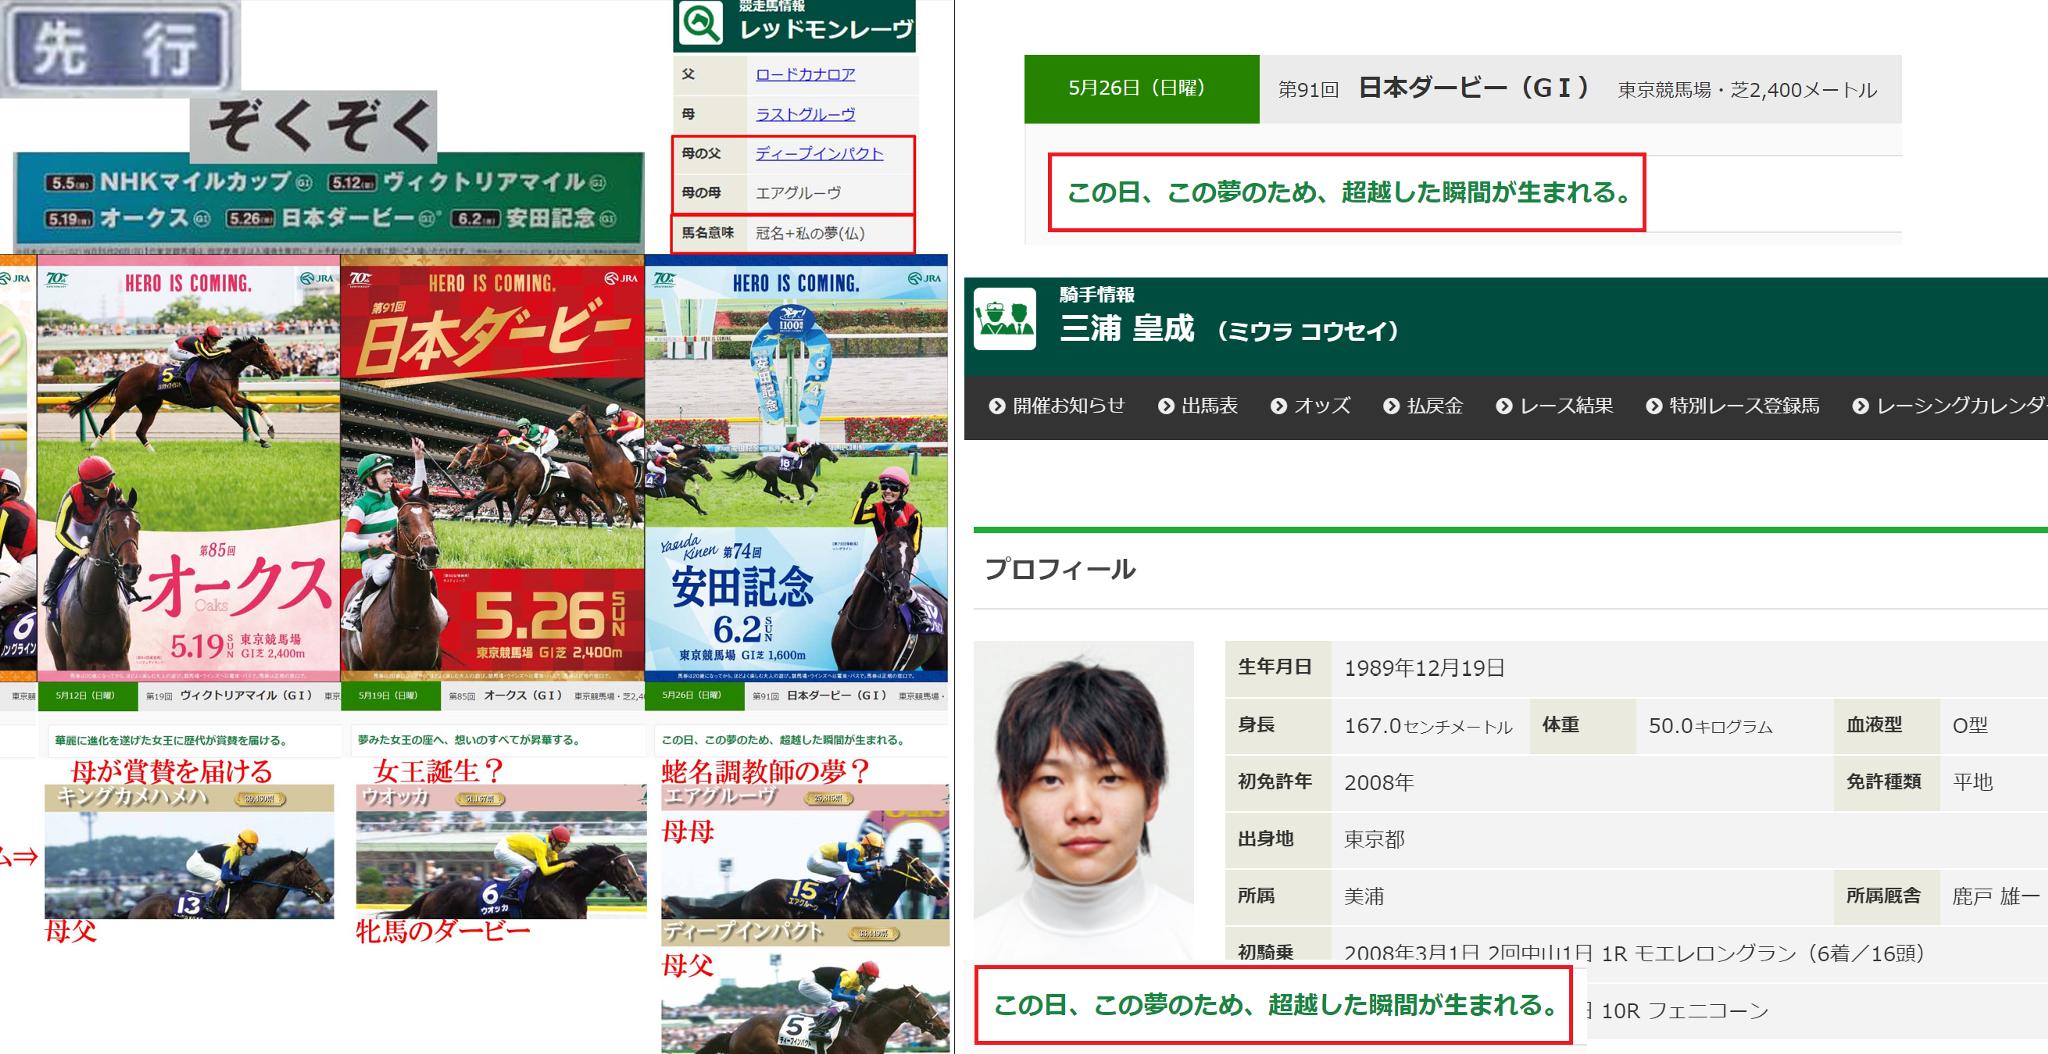
Task: Click the arrow icon before 払戻金
Action: click(1391, 406)
